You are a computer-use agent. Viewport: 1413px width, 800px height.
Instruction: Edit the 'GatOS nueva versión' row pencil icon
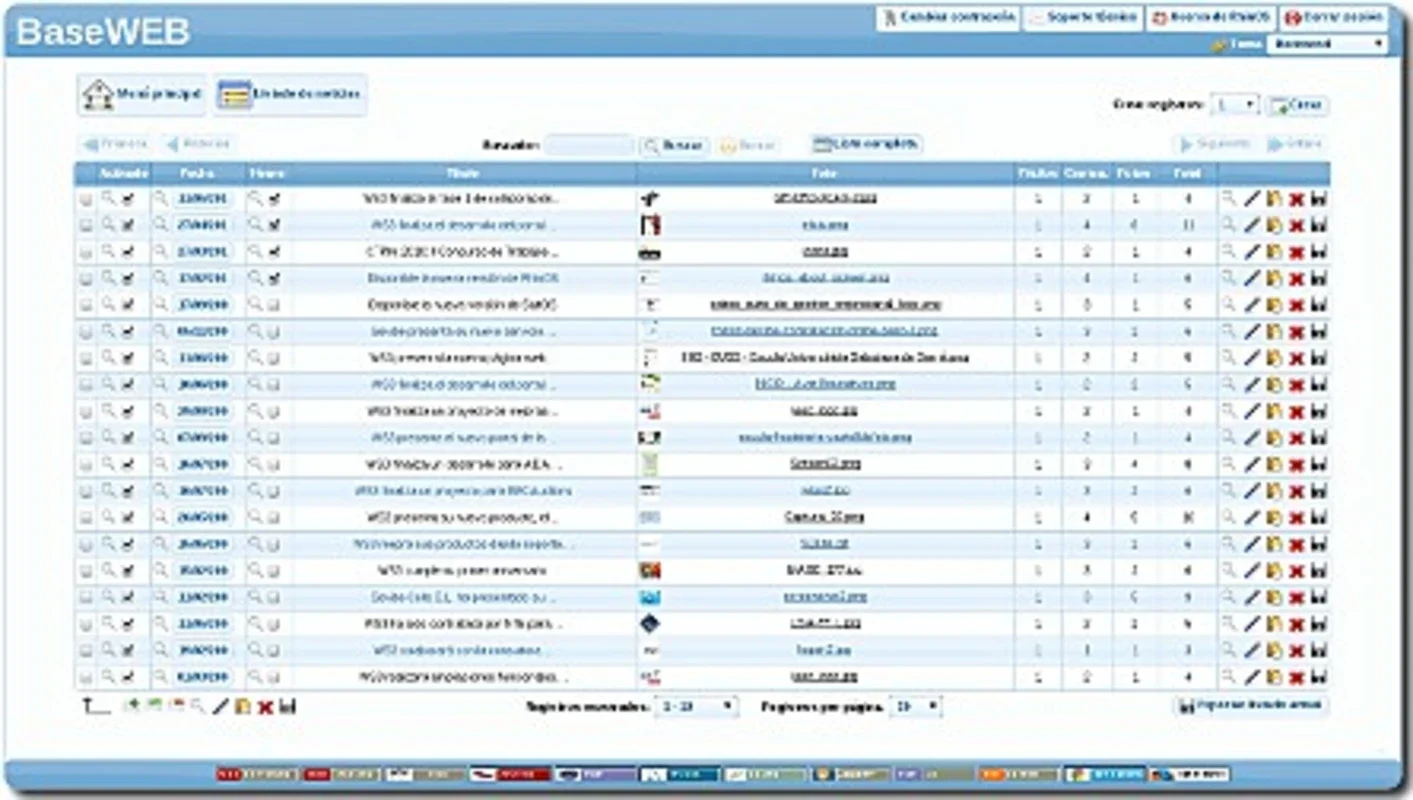click(1252, 304)
